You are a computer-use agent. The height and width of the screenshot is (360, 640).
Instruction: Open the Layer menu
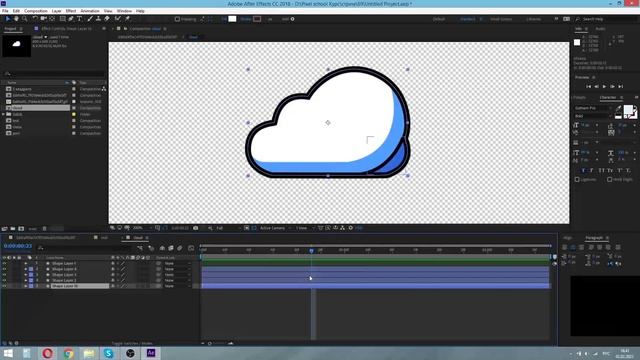(56, 11)
